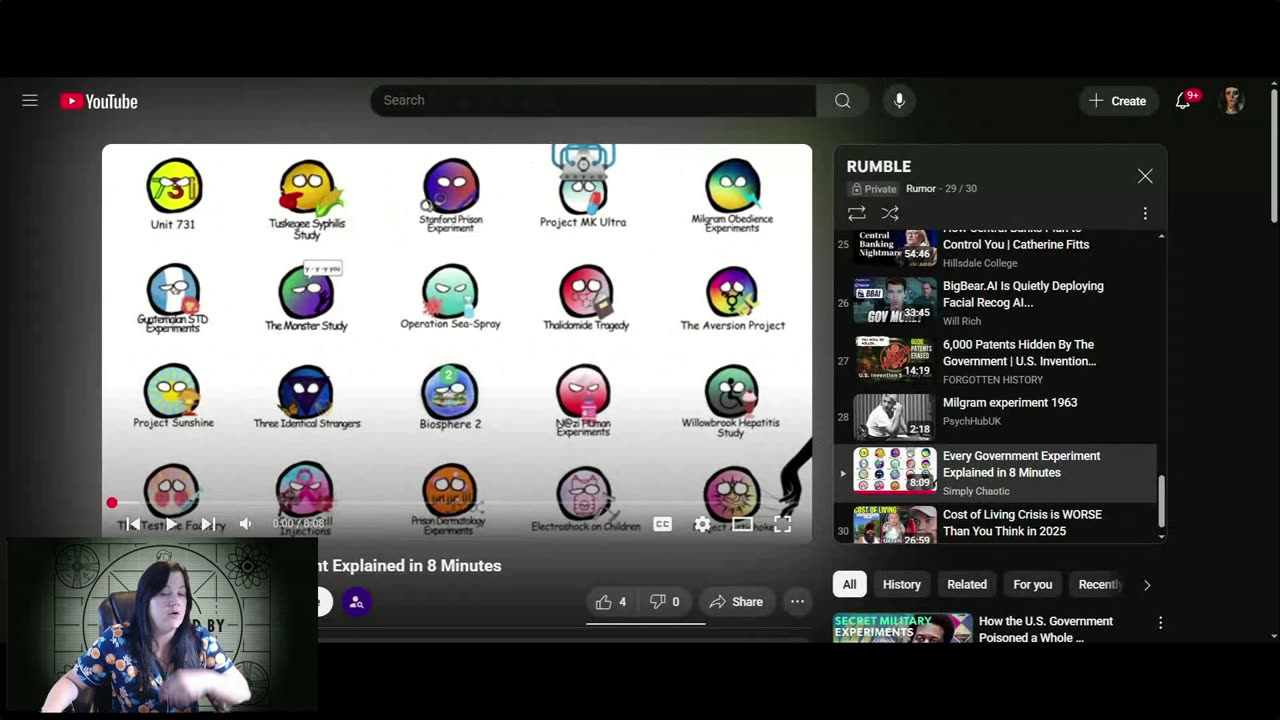The image size is (1280, 720).
Task: Open Rumor playlist owner link
Action: 921,189
